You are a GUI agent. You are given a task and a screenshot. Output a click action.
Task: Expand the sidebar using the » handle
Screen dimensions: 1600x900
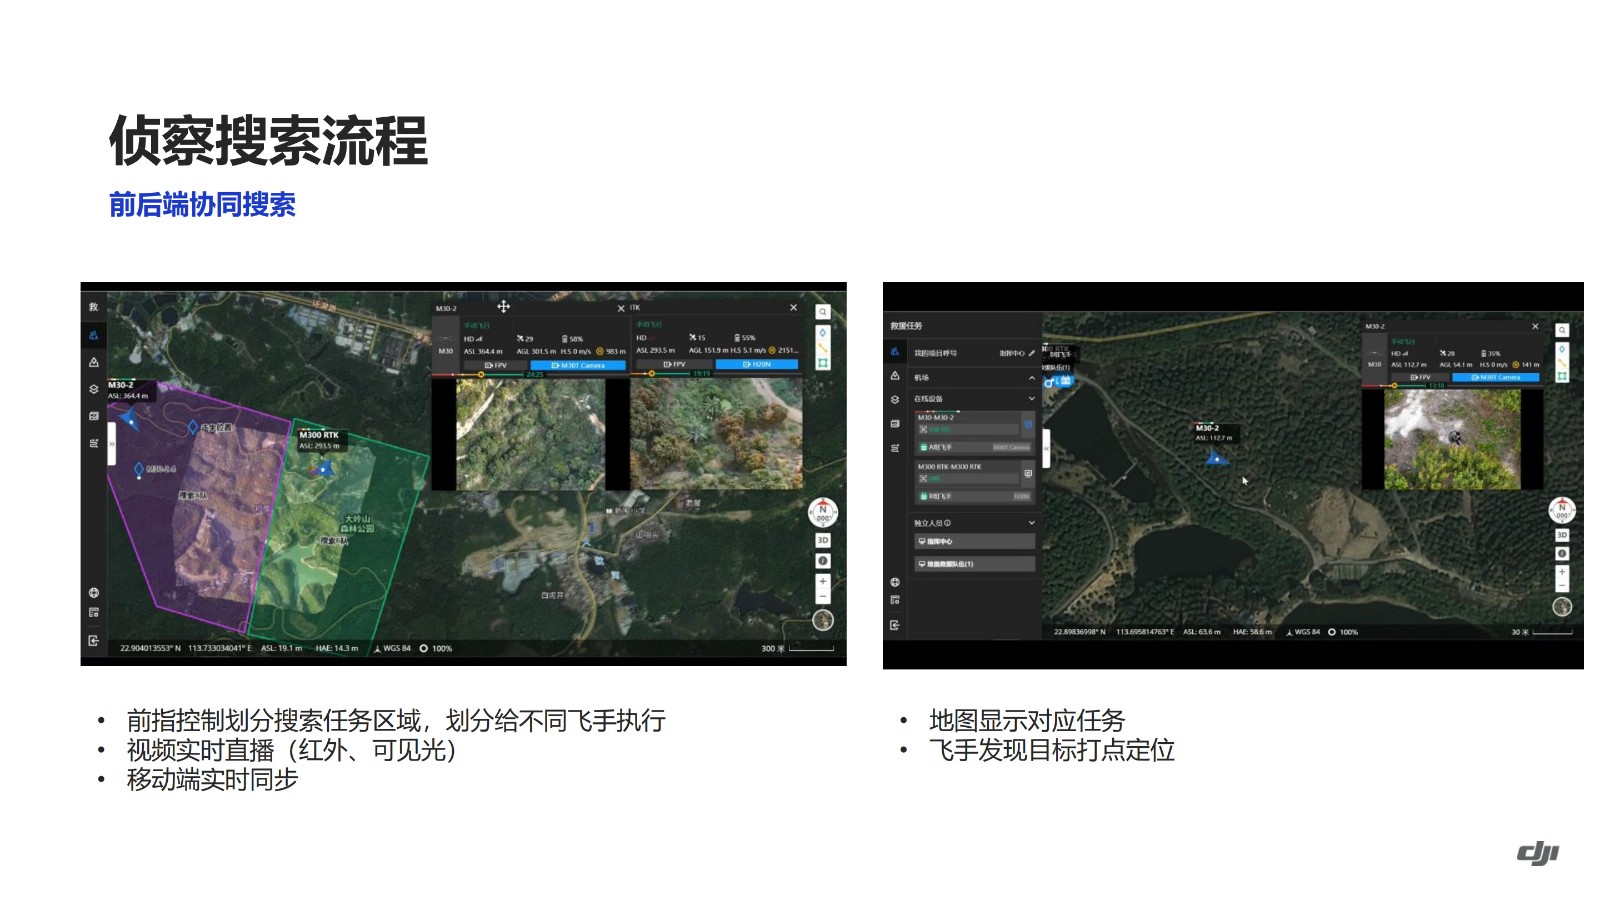coord(112,443)
